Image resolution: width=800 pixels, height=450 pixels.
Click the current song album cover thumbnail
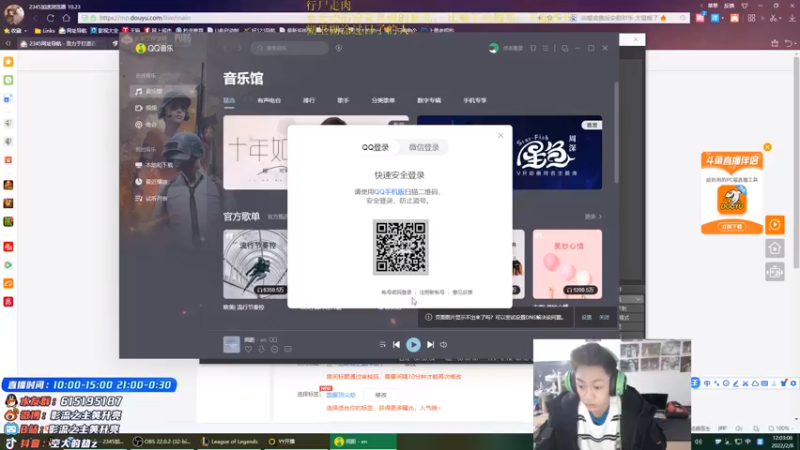click(231, 344)
